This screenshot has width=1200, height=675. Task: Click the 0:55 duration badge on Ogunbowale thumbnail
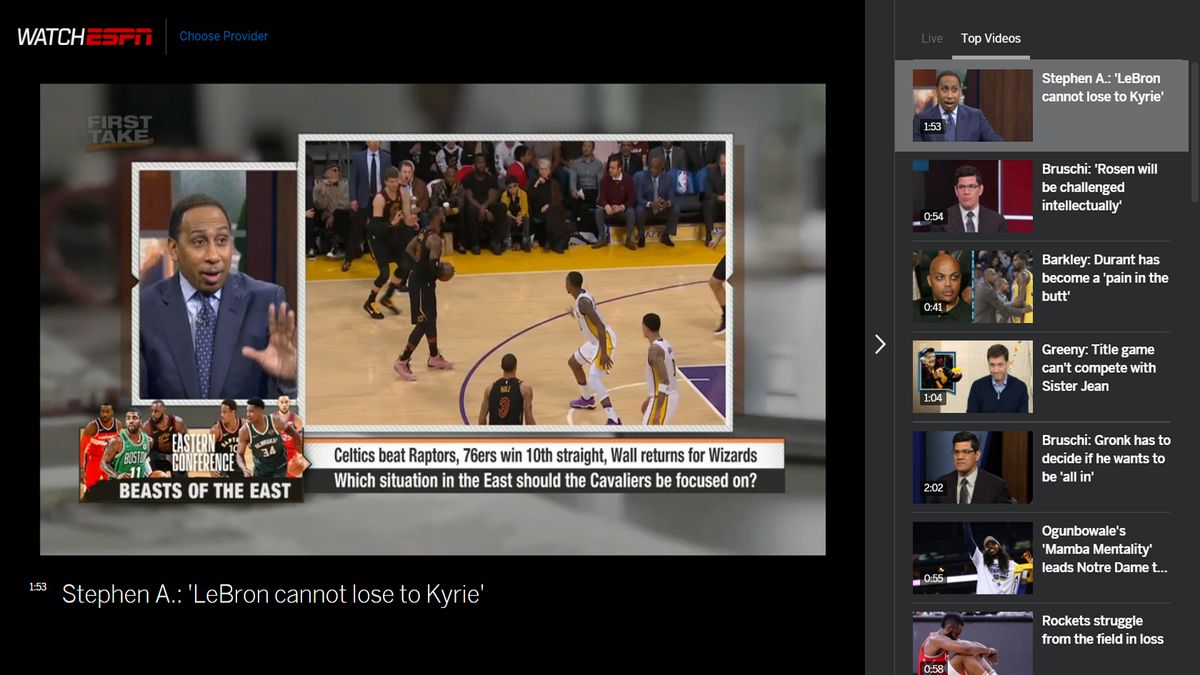[x=933, y=578]
